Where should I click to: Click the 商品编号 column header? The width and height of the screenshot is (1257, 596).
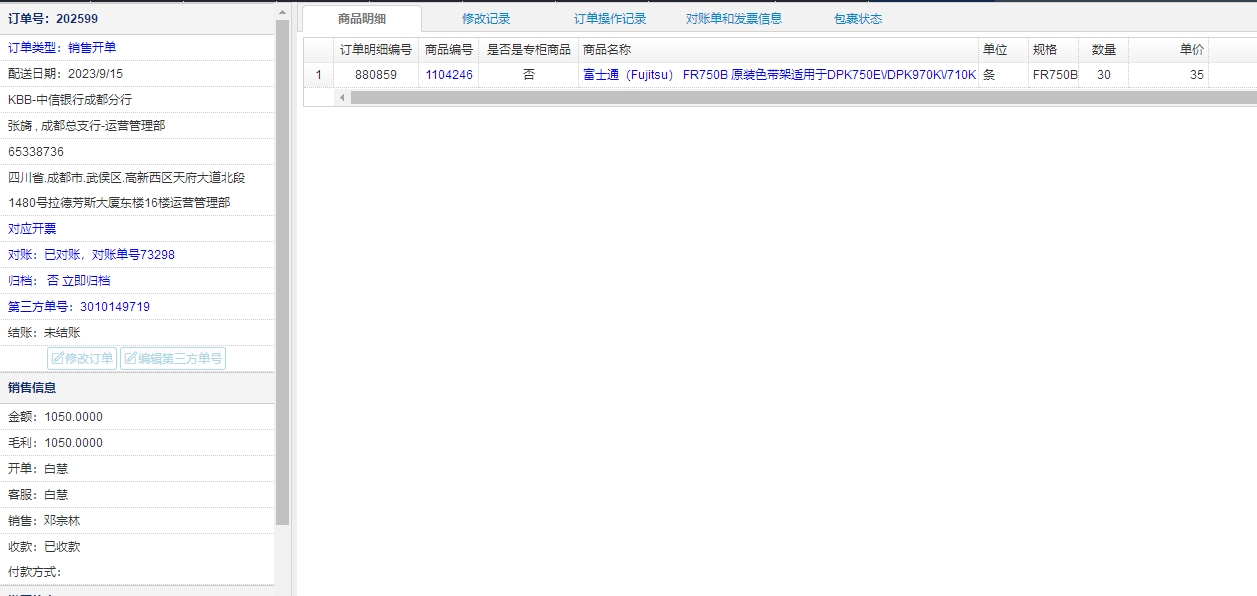[449, 49]
